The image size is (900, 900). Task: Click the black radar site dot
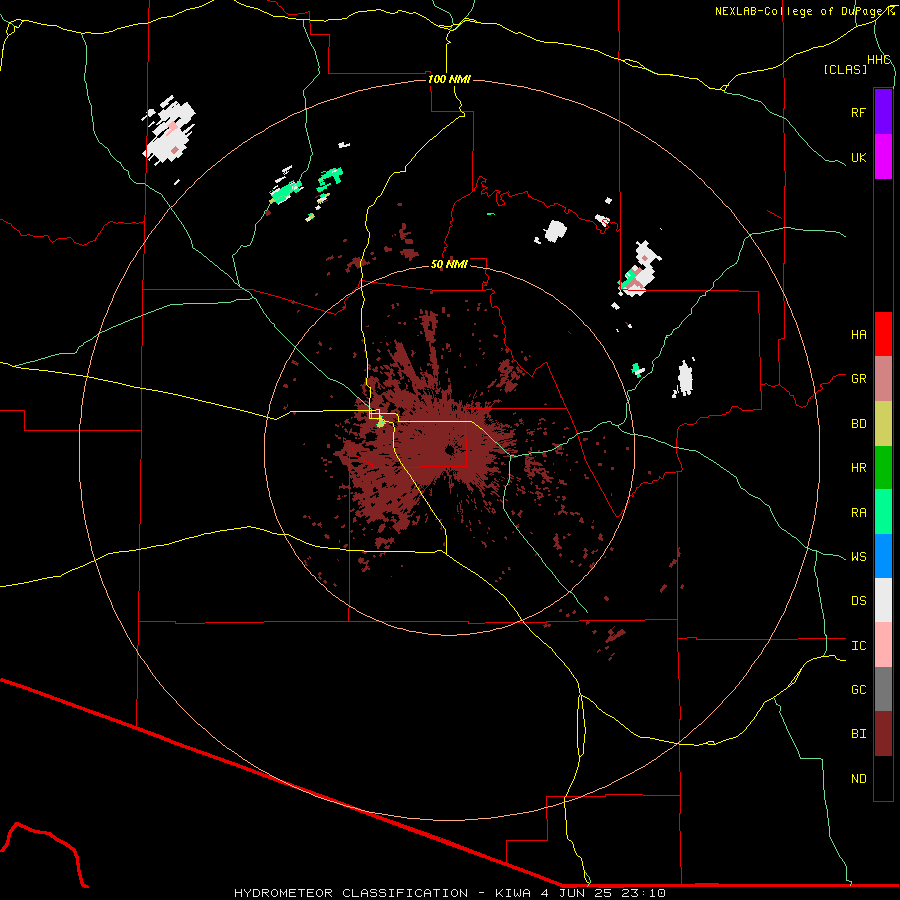coord(449,451)
